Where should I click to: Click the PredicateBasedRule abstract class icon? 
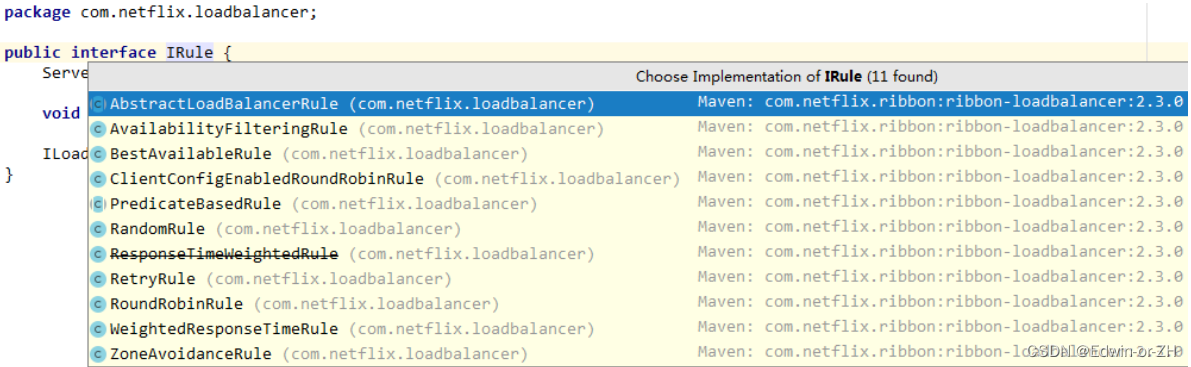pos(97,204)
